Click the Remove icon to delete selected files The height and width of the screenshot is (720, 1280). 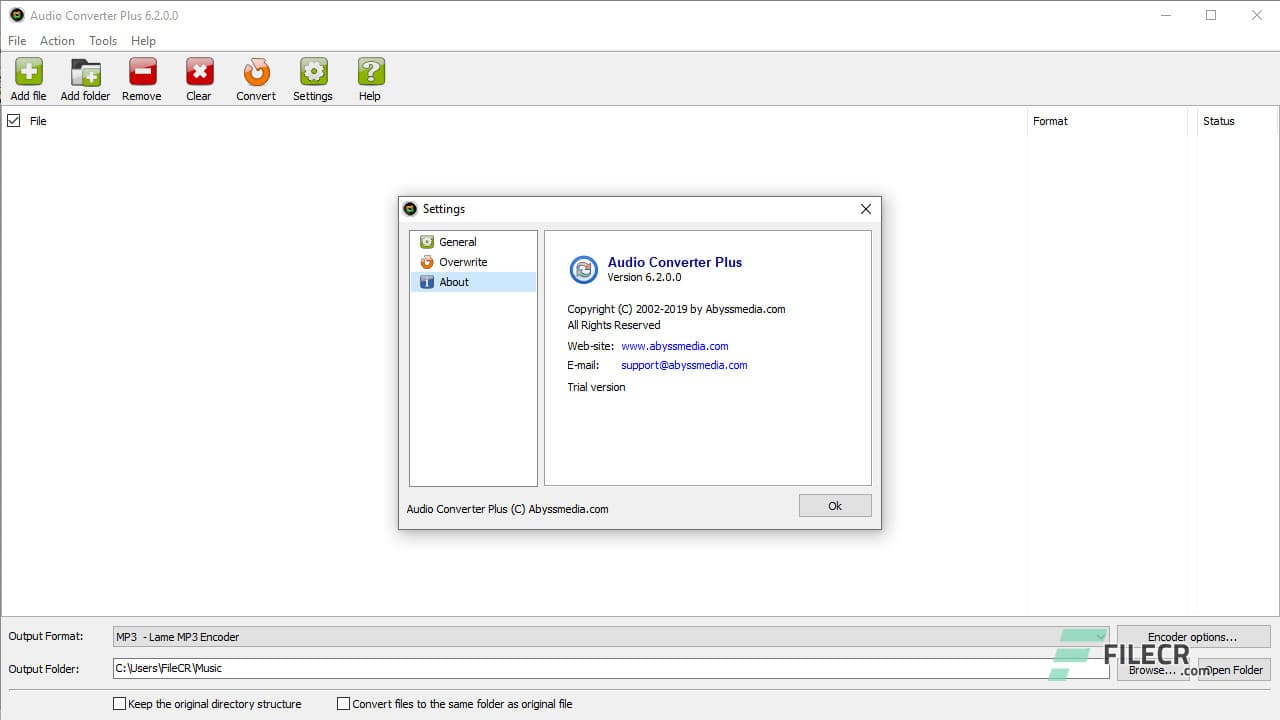pos(141,75)
